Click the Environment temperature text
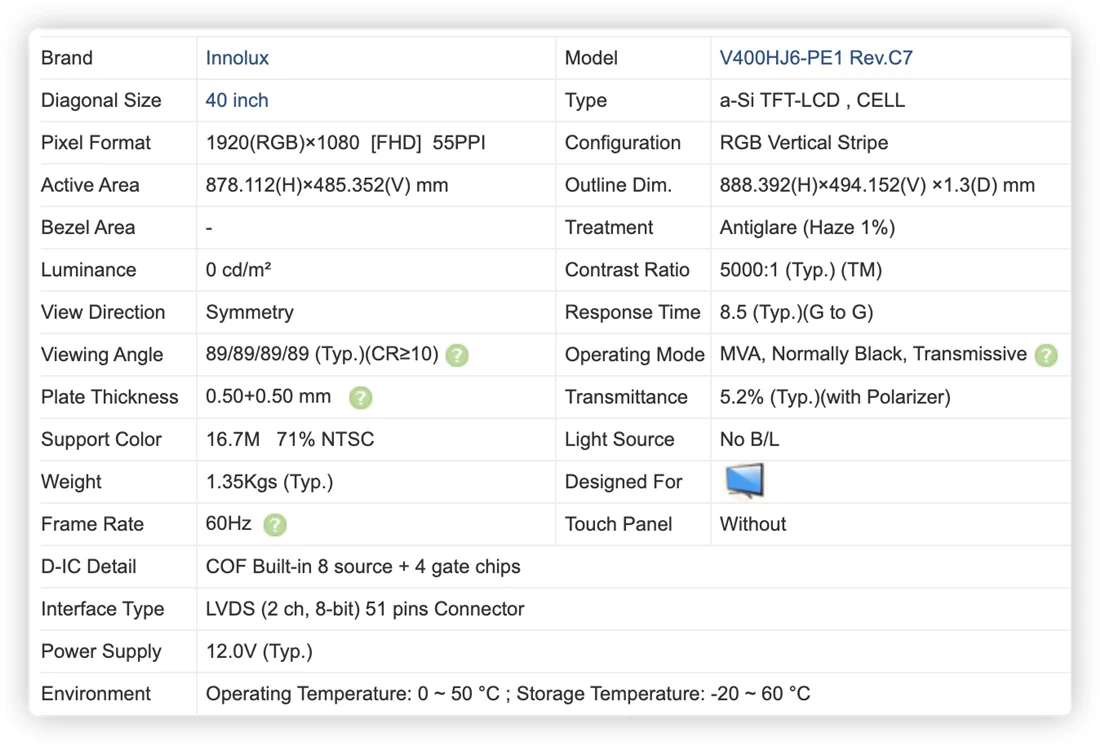The image size is (1100, 745). coord(508,694)
